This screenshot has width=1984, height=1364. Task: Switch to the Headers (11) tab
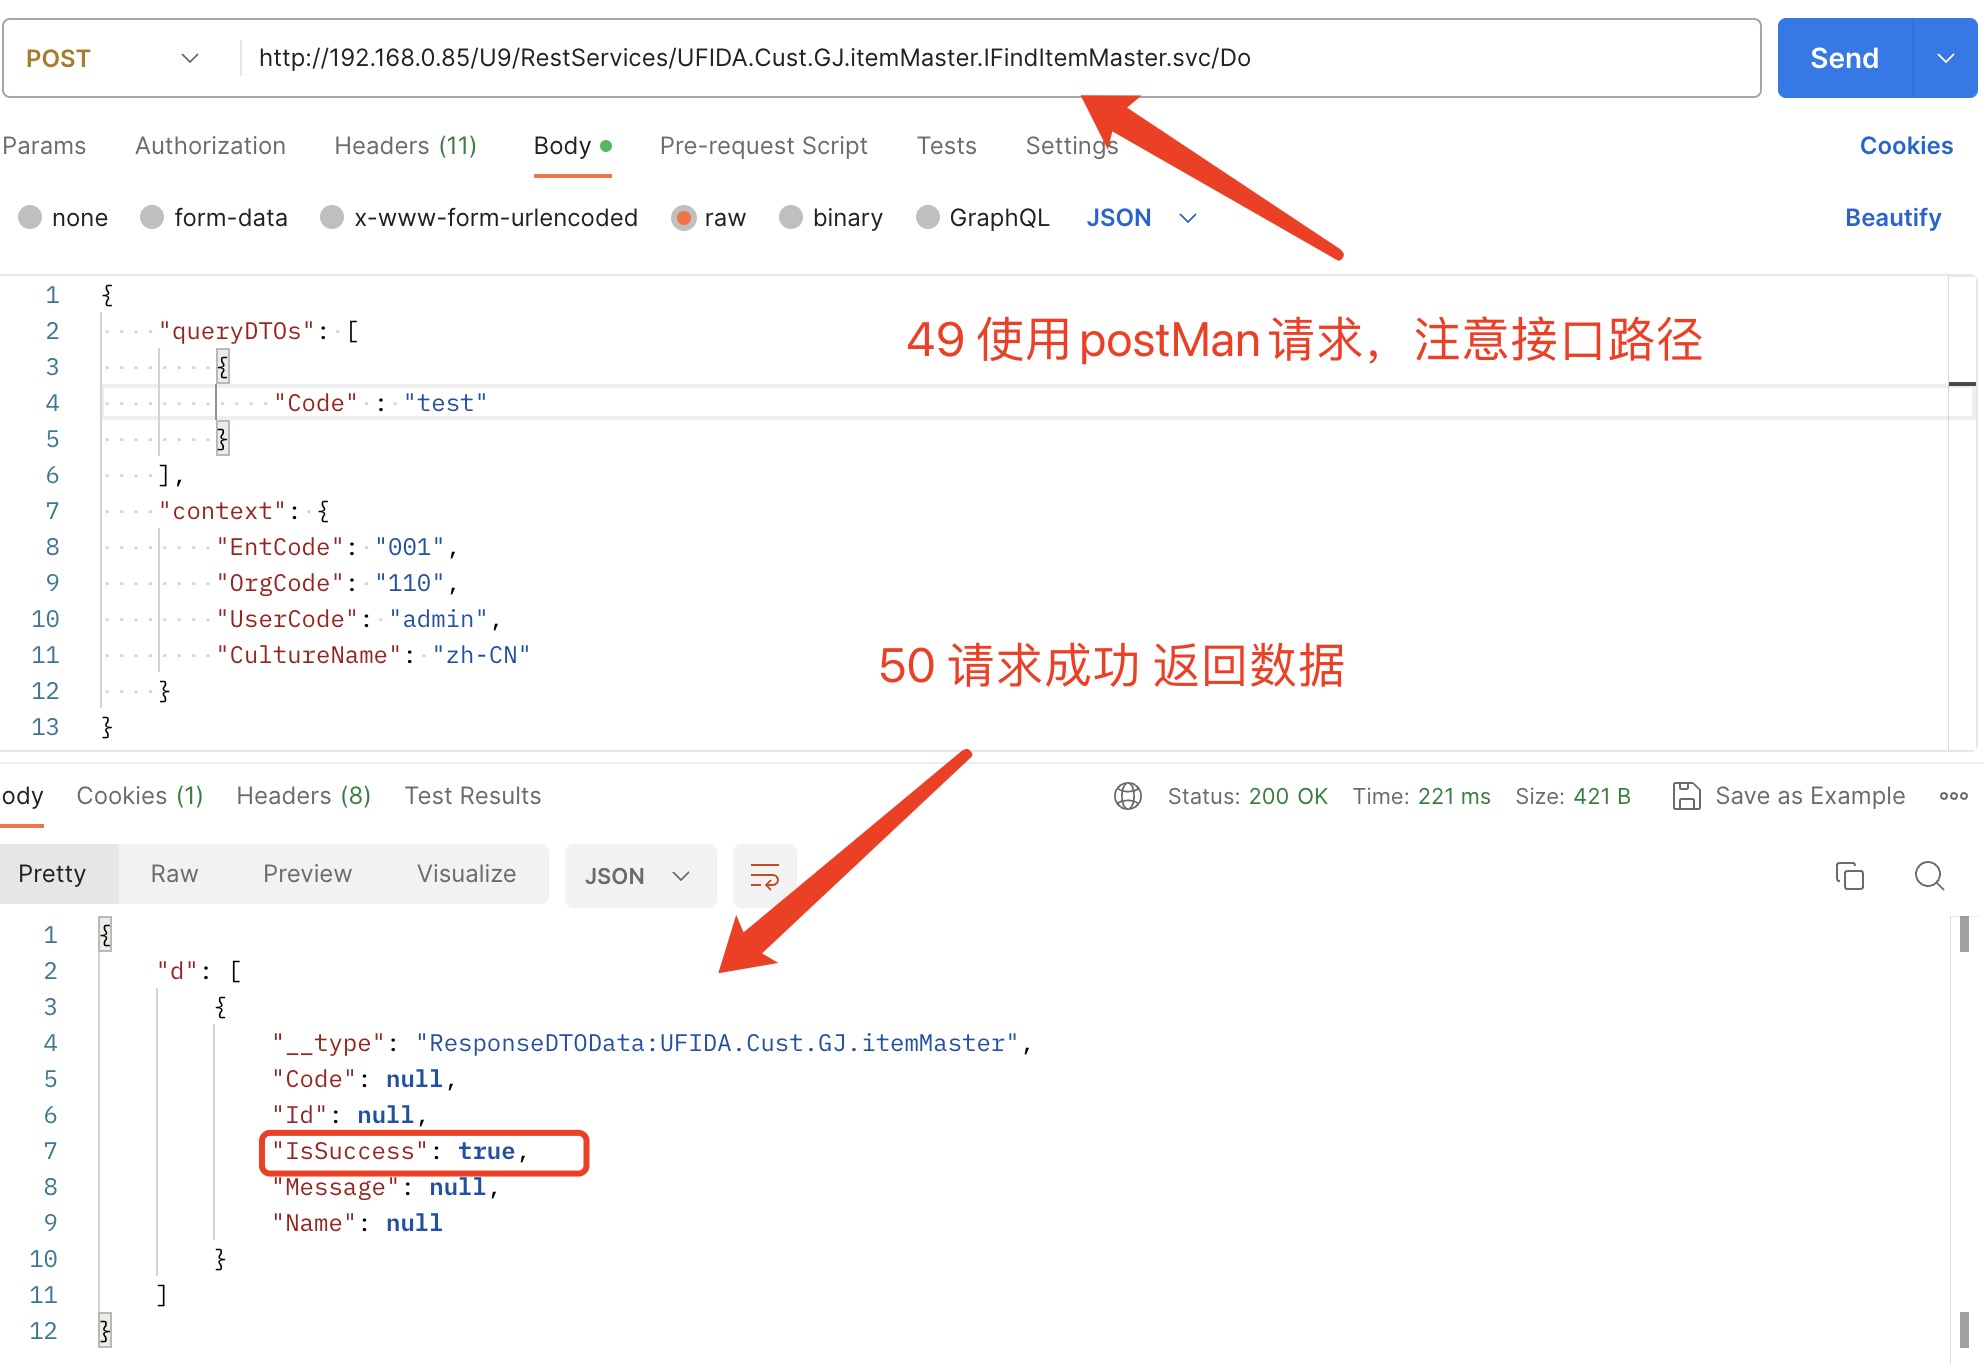point(405,146)
